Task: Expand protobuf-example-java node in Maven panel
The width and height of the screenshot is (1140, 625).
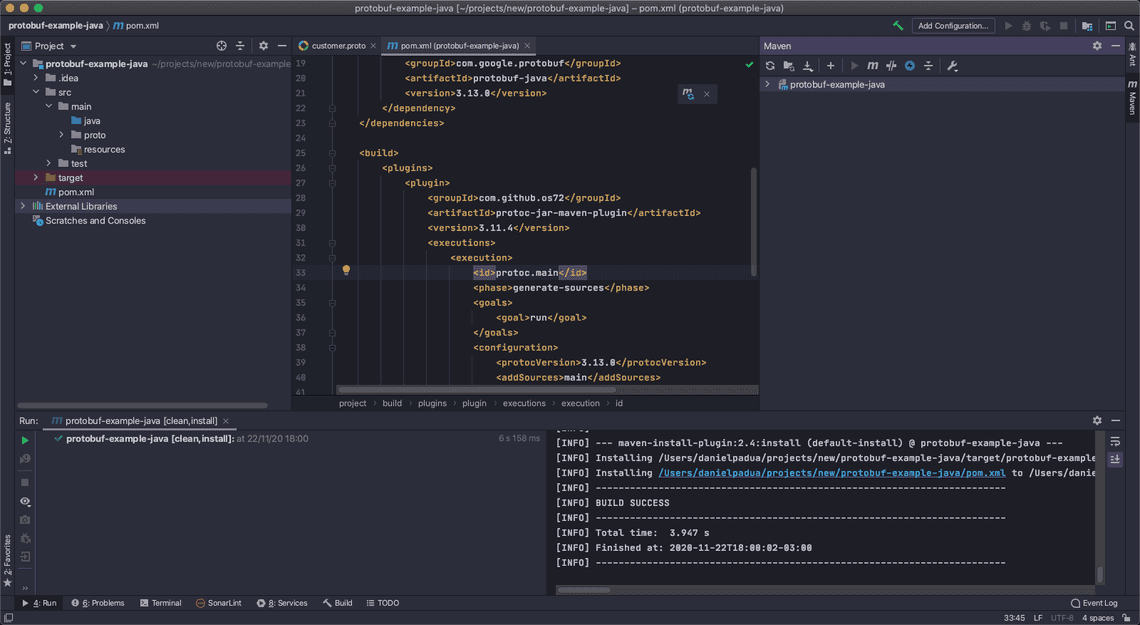Action: [x=768, y=85]
